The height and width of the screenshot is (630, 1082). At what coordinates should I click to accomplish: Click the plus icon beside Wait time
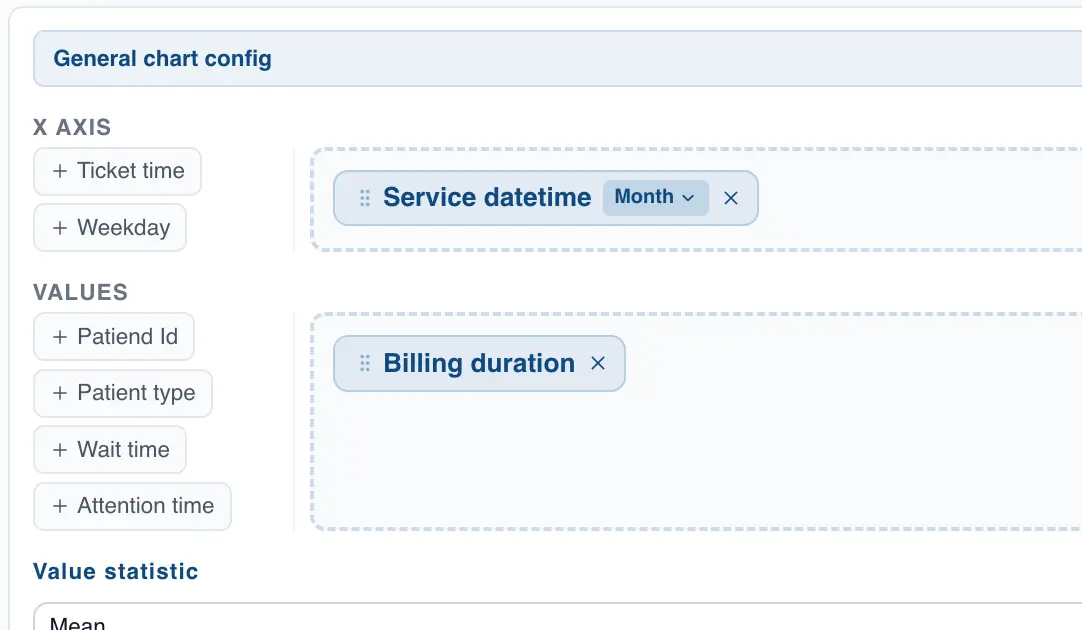point(60,450)
